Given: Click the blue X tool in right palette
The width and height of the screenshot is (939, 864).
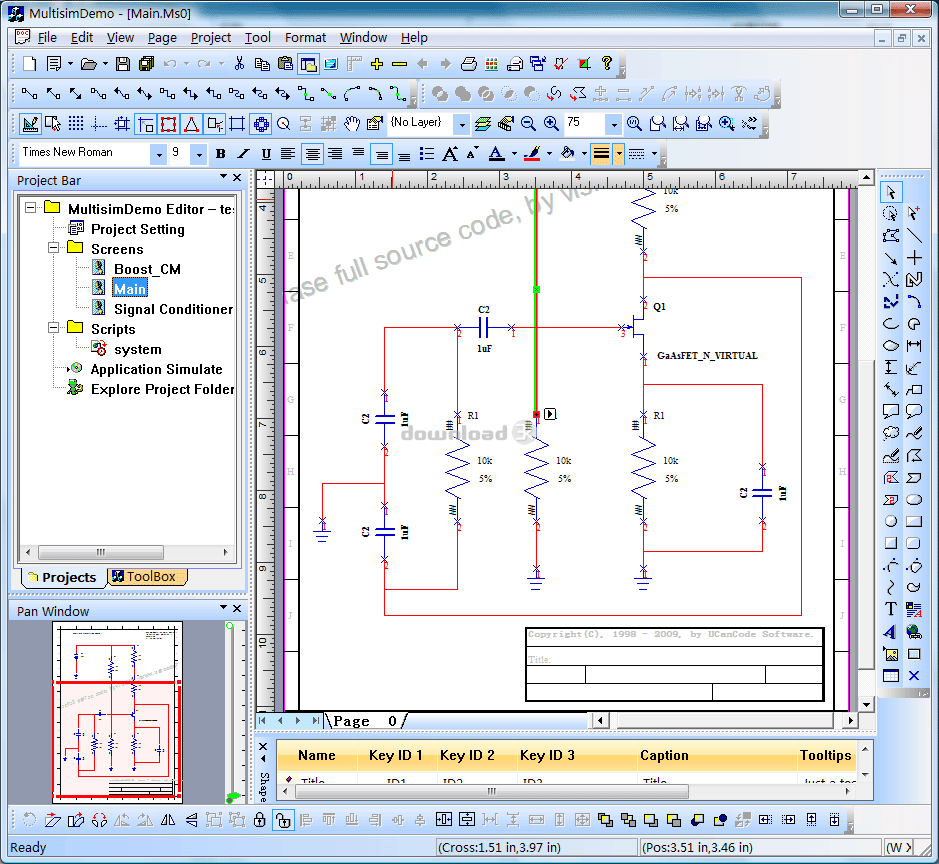Looking at the screenshot, I should pos(914,676).
